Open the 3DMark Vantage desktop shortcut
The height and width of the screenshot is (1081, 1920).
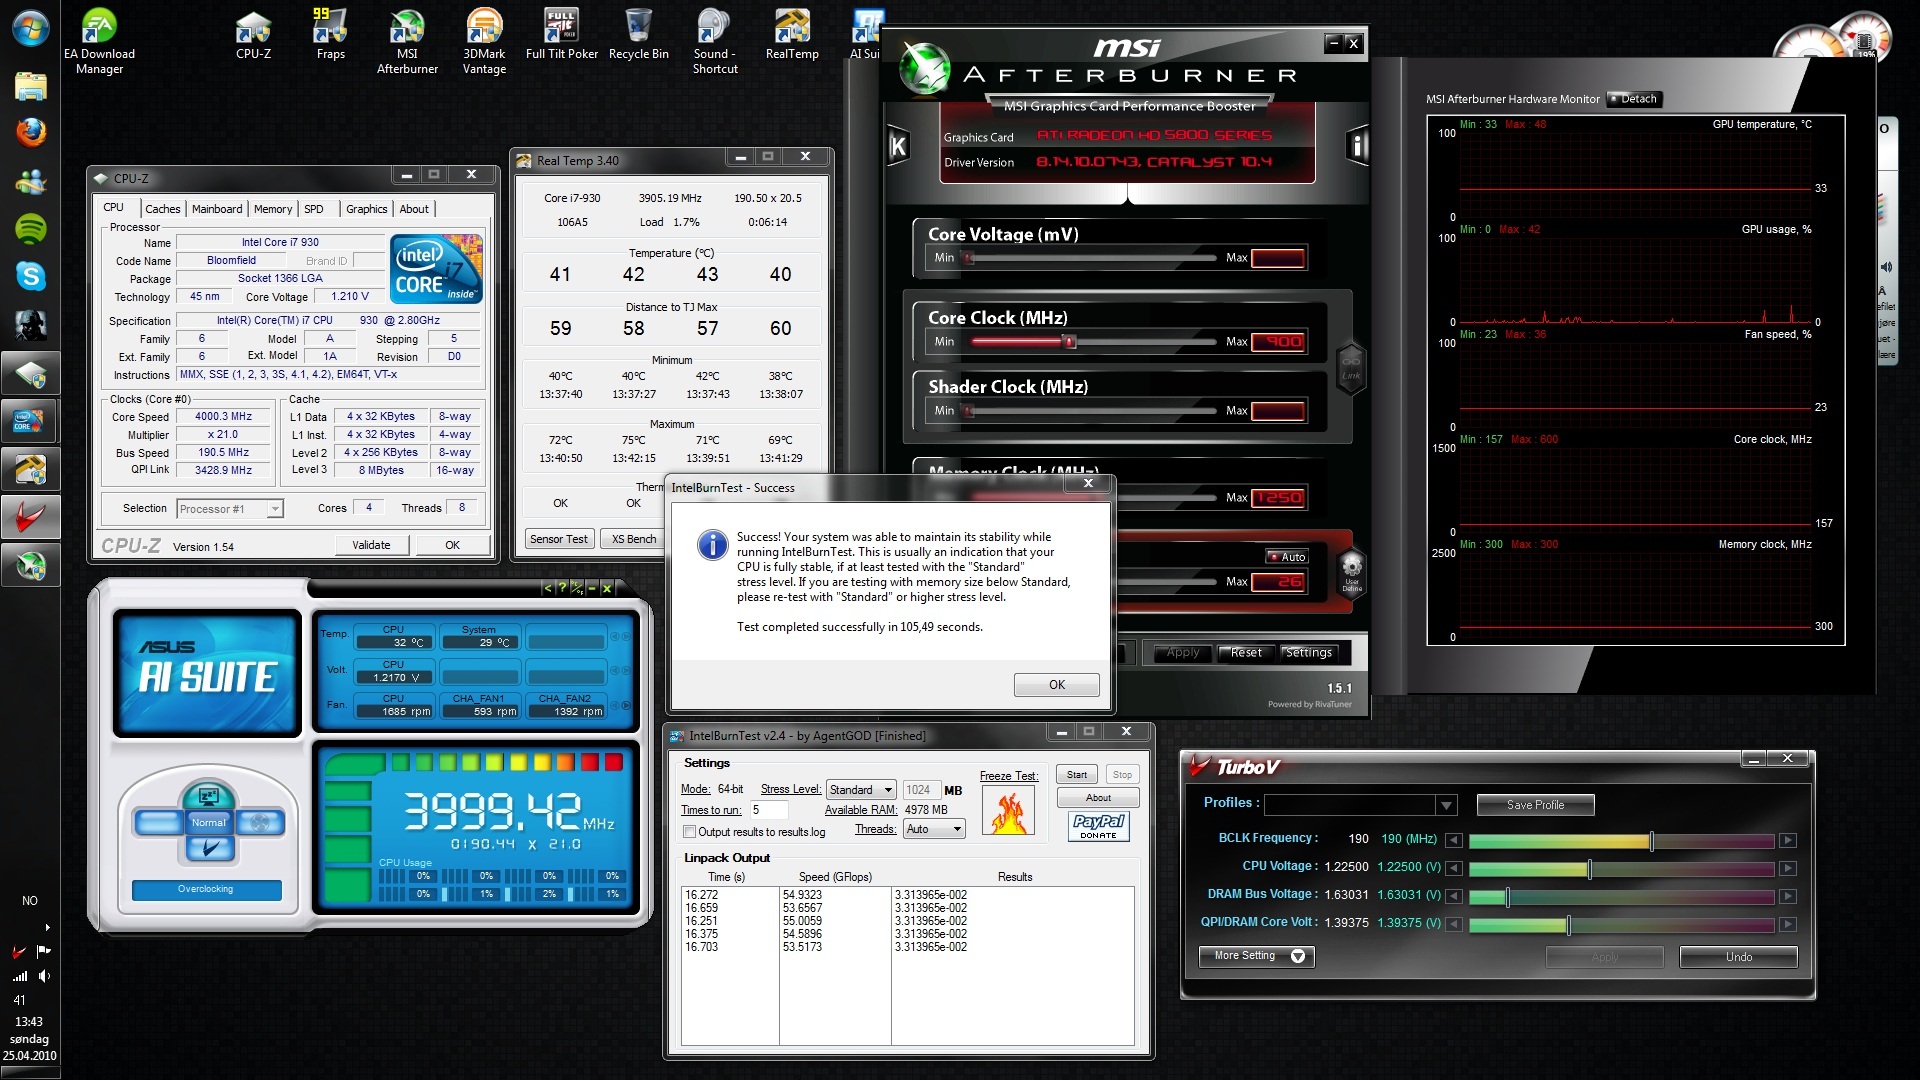click(x=484, y=41)
